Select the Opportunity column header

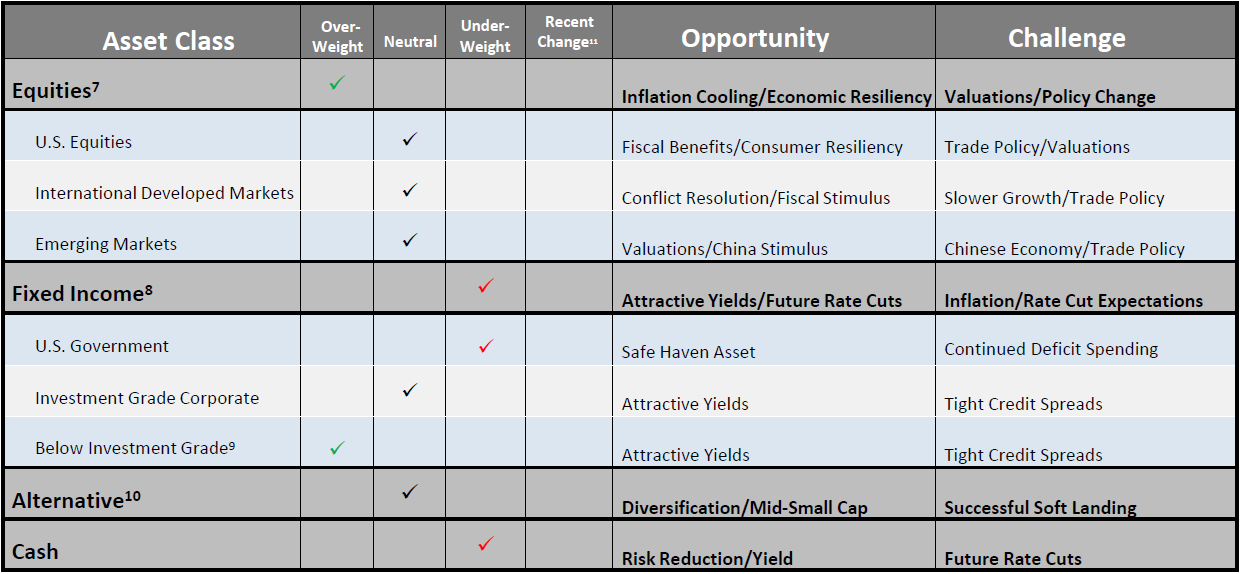tap(755, 38)
